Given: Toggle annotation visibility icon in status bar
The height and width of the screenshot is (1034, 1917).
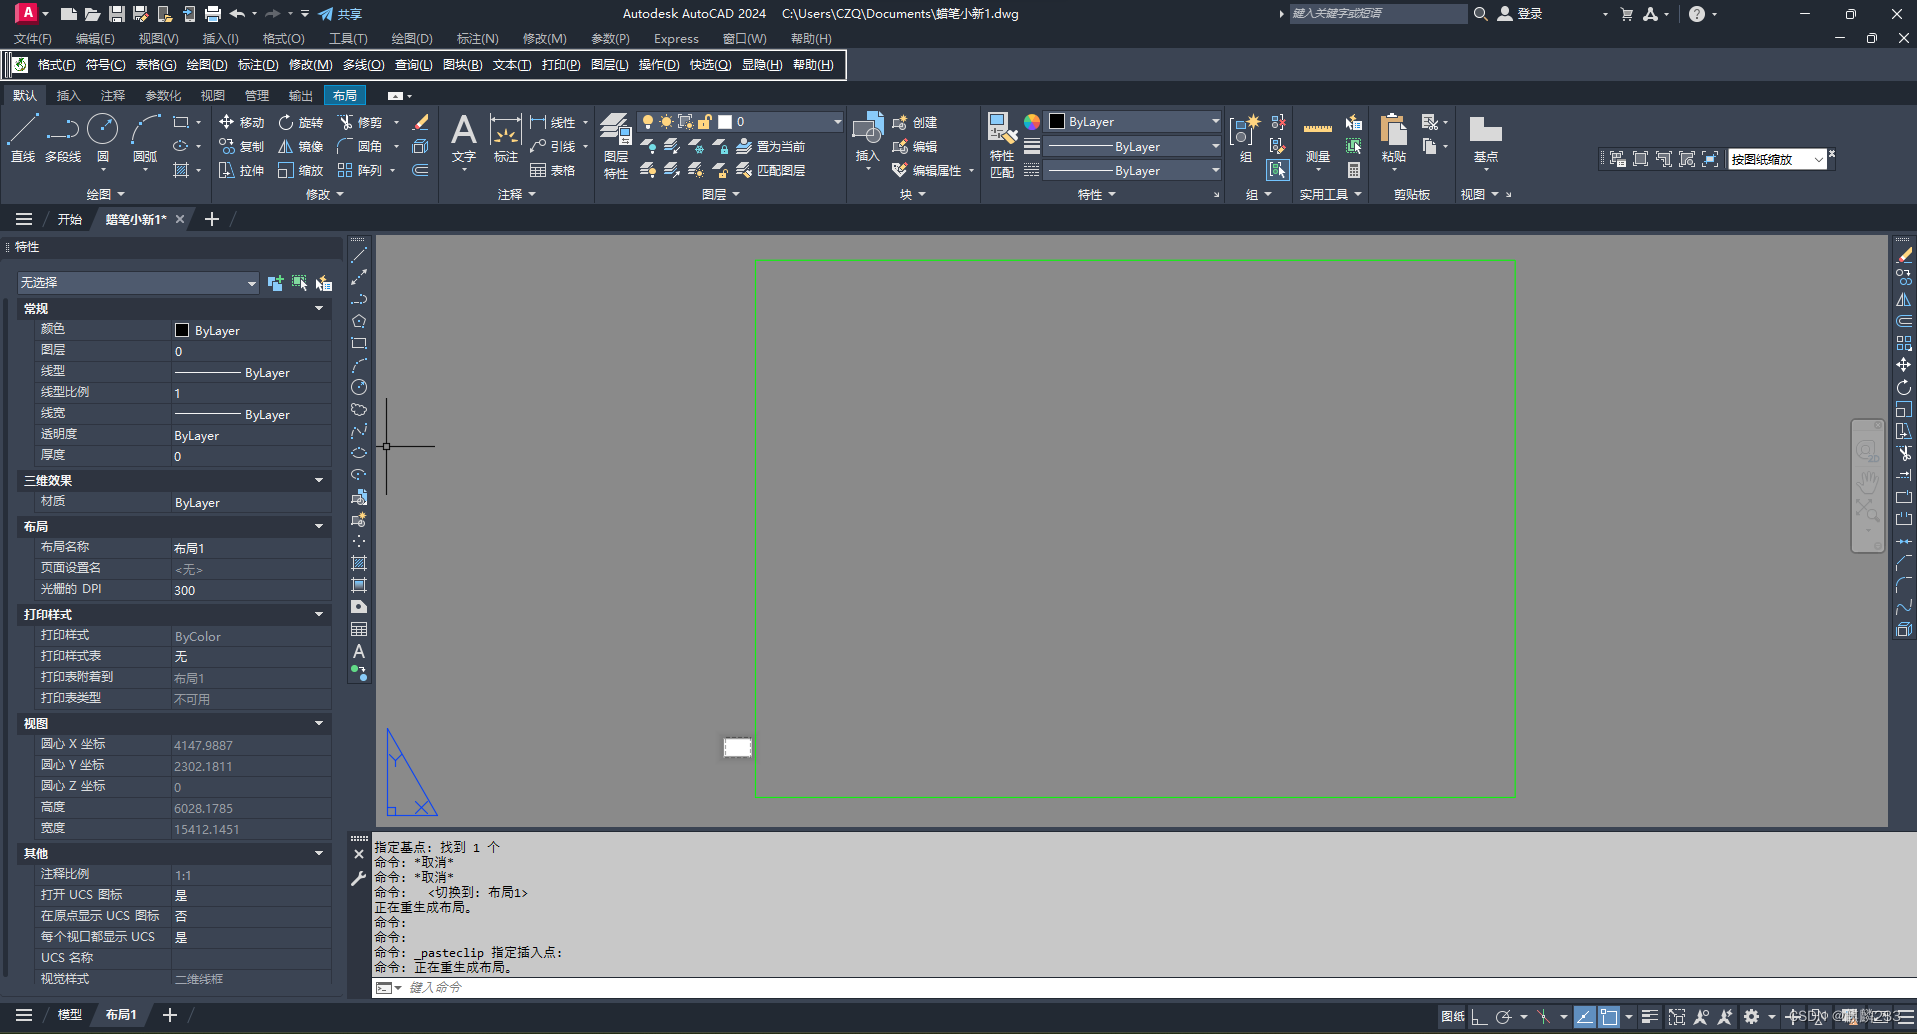Looking at the screenshot, I should (1701, 1017).
